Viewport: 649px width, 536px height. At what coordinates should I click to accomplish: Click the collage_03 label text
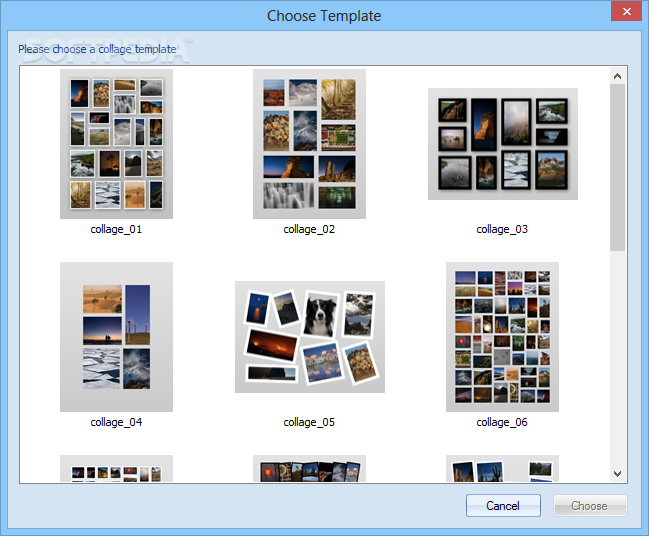(502, 229)
